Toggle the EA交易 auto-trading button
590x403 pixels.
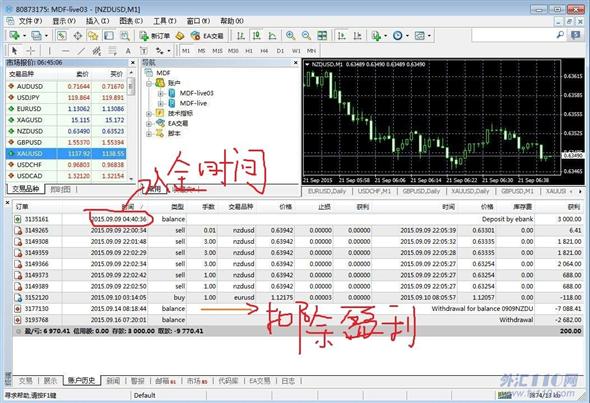207,36
